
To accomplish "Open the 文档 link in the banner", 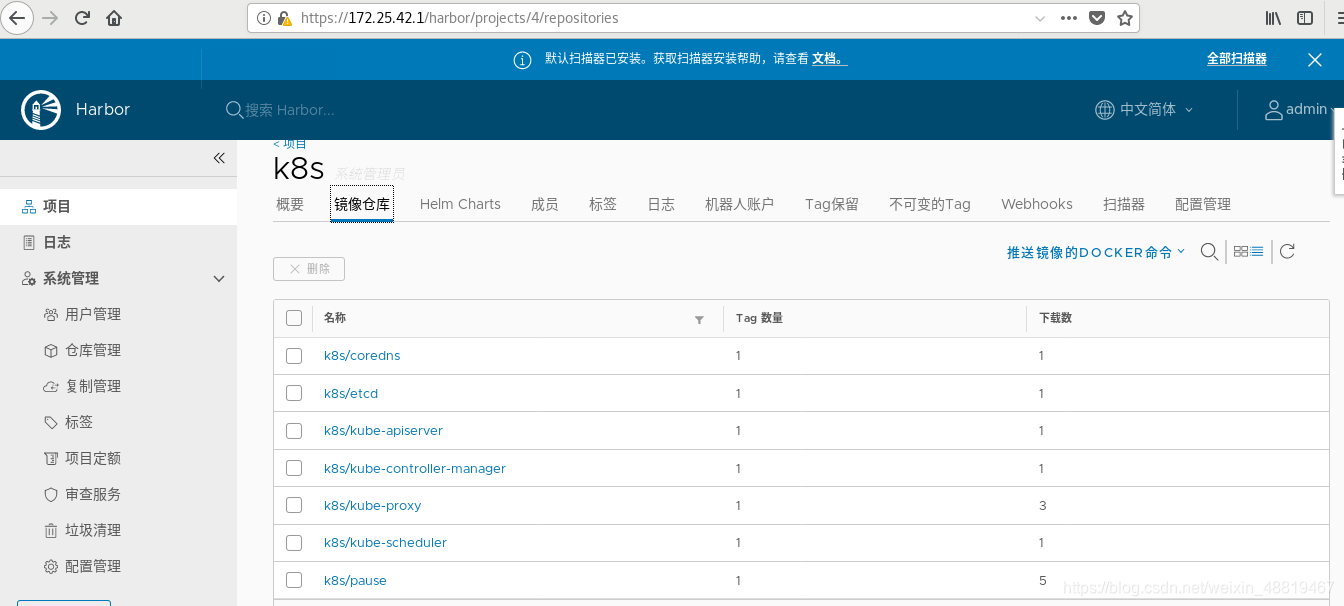I will (829, 59).
